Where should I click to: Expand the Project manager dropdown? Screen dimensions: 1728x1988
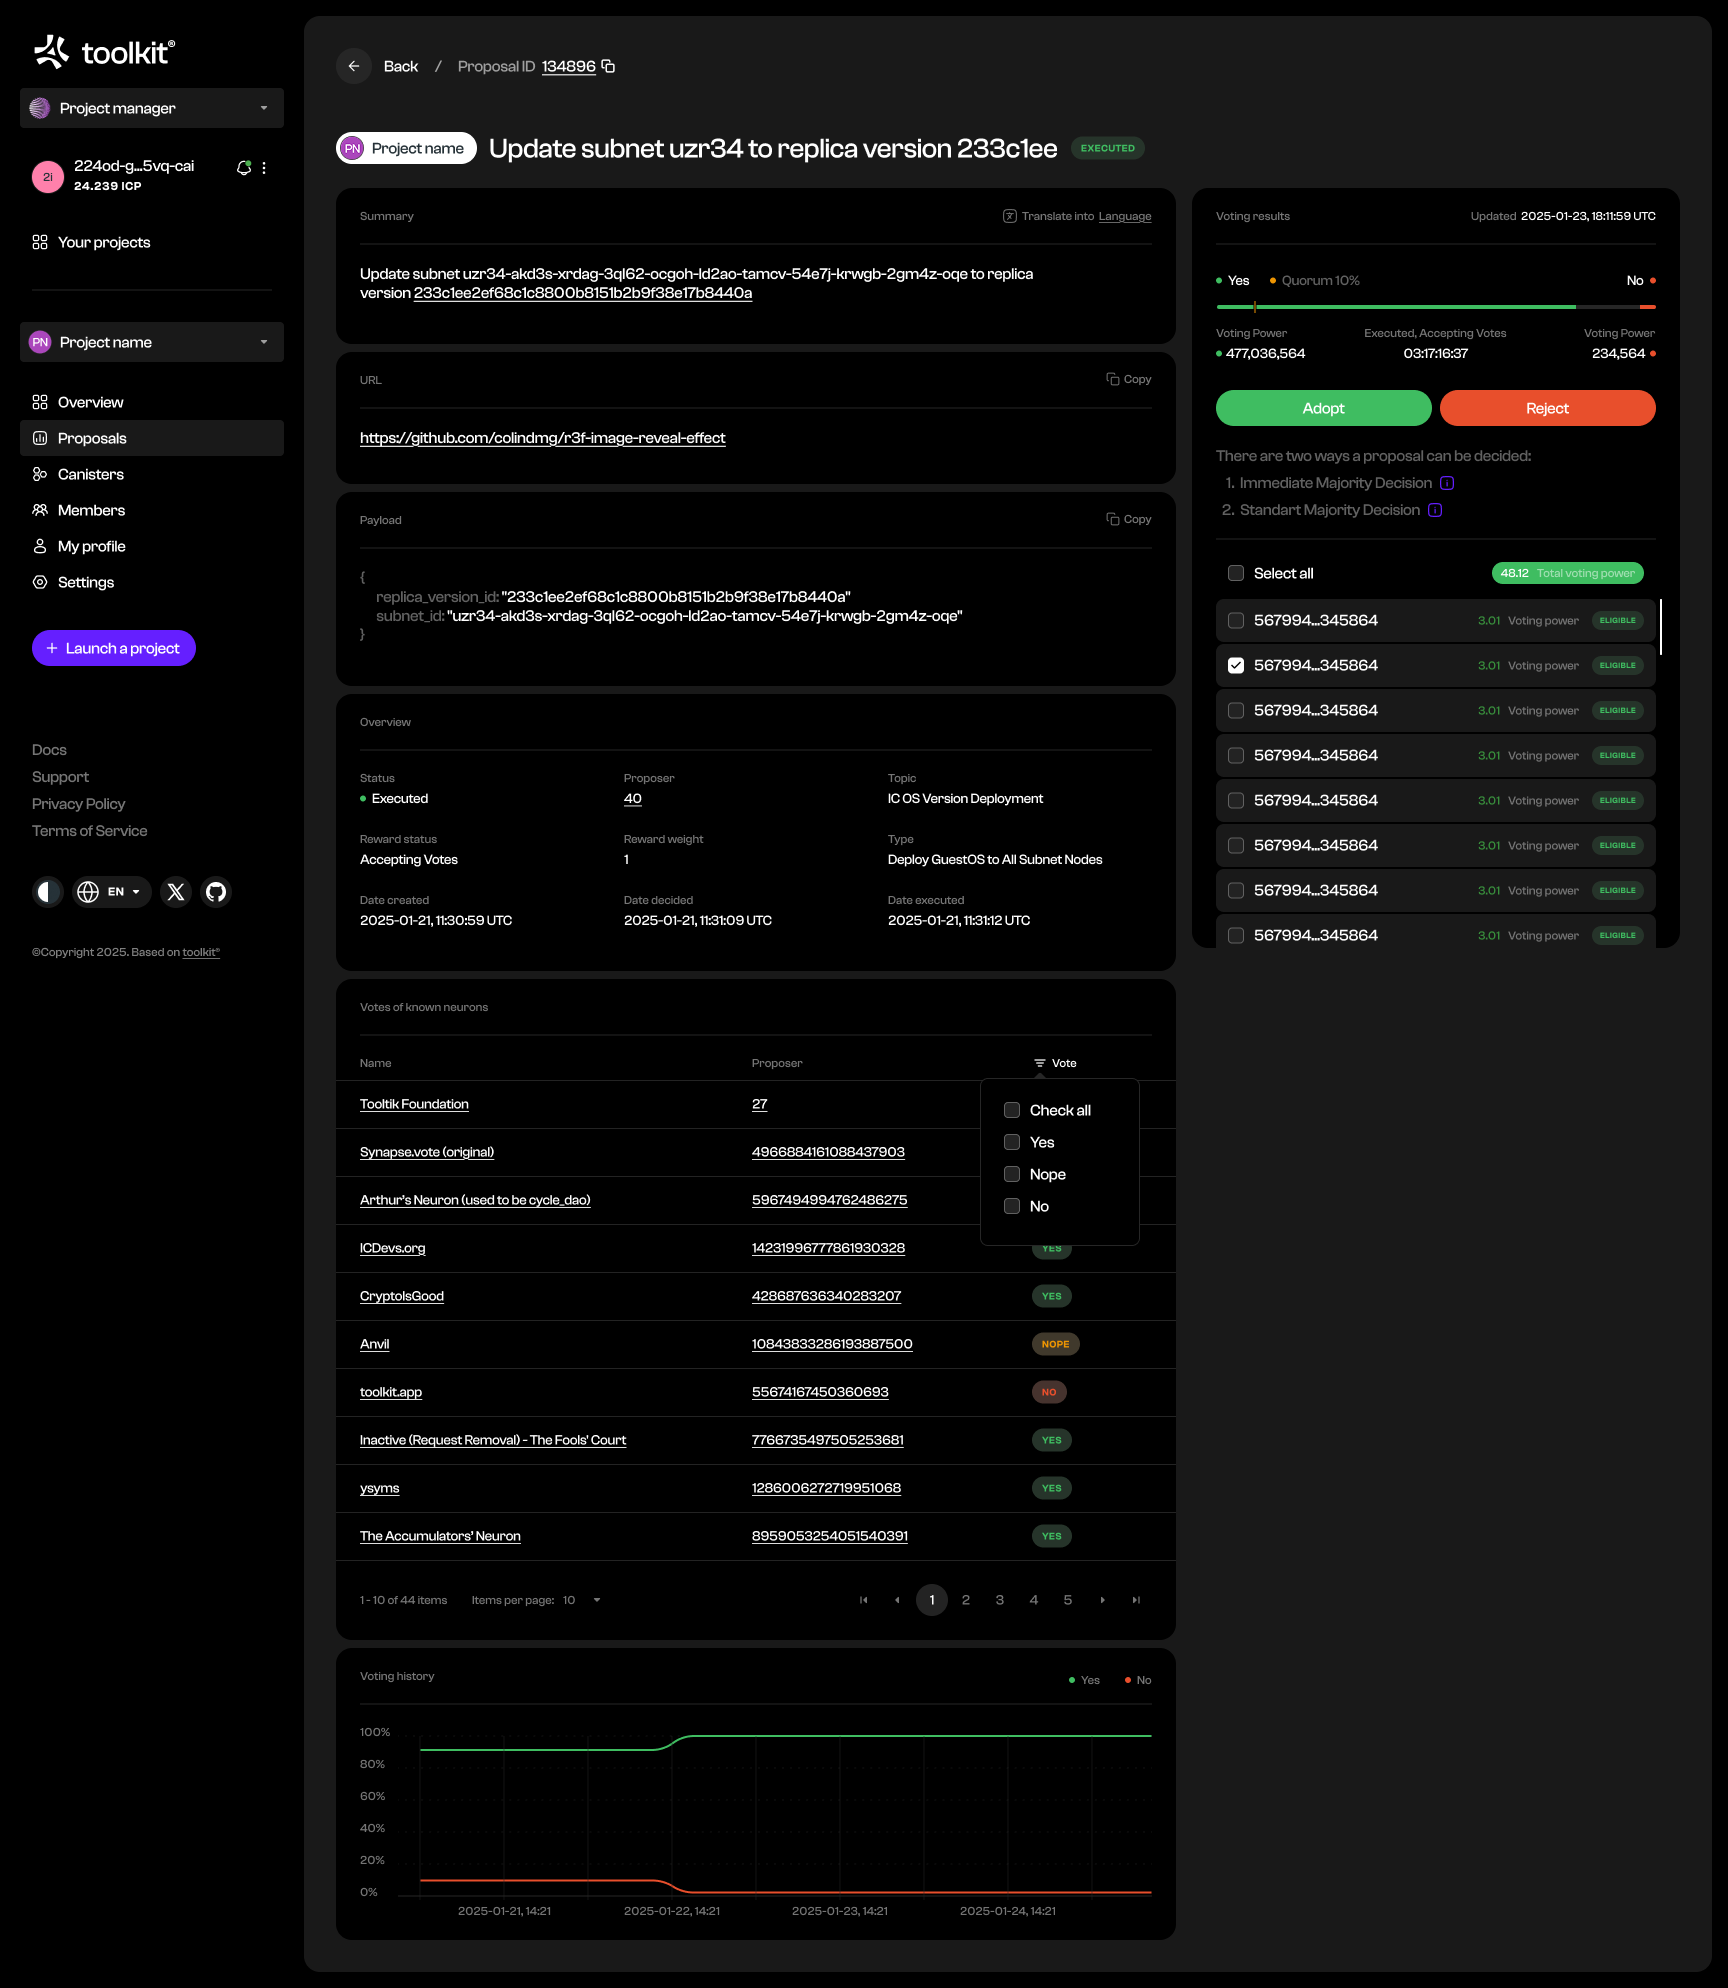(152, 108)
